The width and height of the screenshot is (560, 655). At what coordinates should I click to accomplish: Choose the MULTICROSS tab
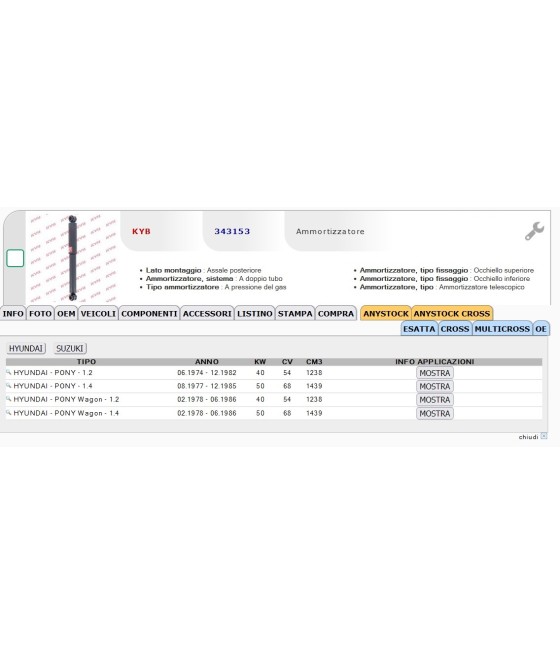click(502, 329)
